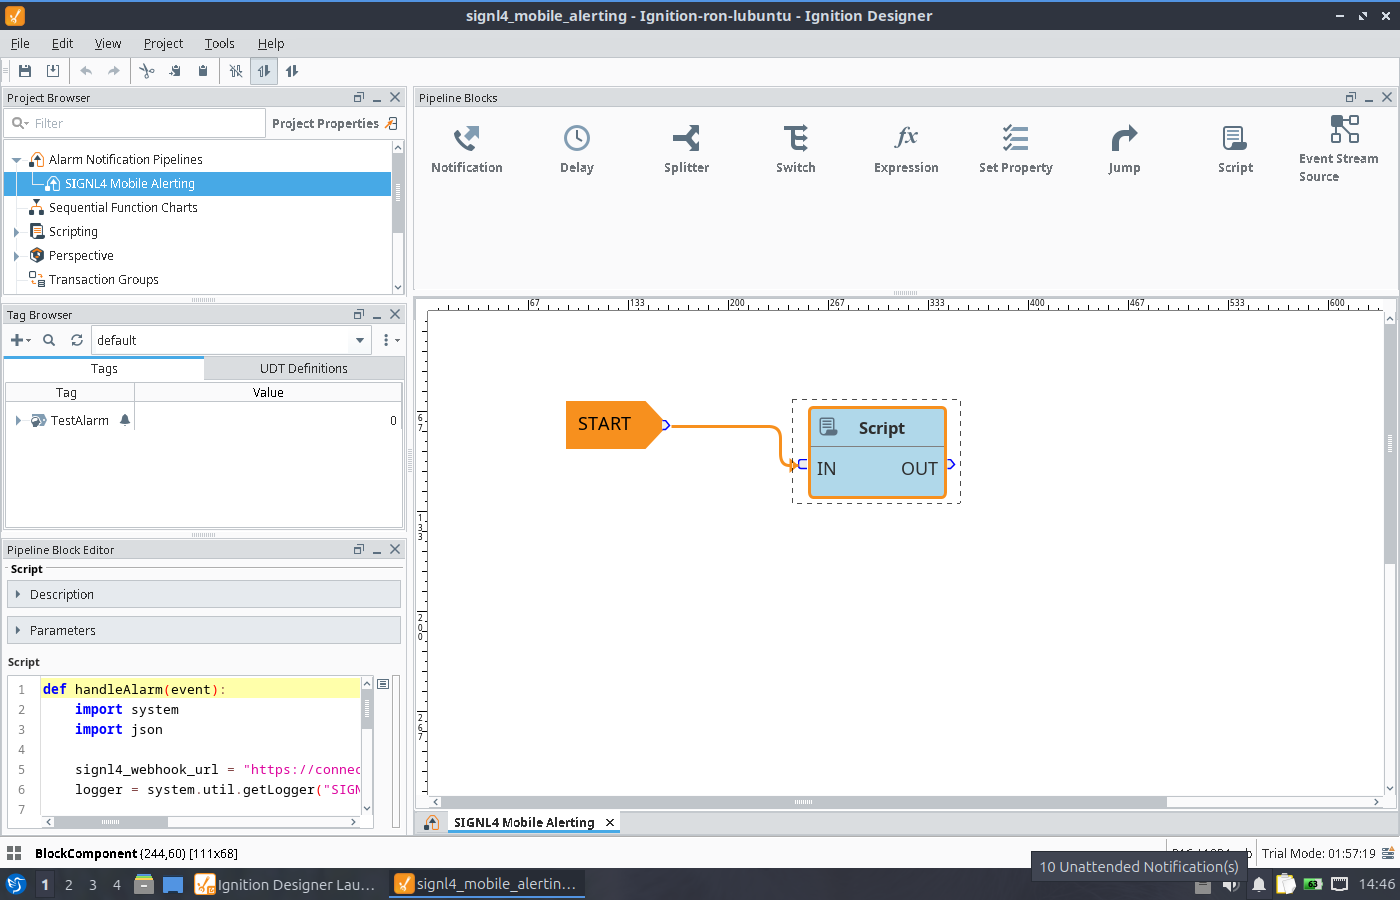Paste using the clipboard toolbar icon

click(x=203, y=71)
